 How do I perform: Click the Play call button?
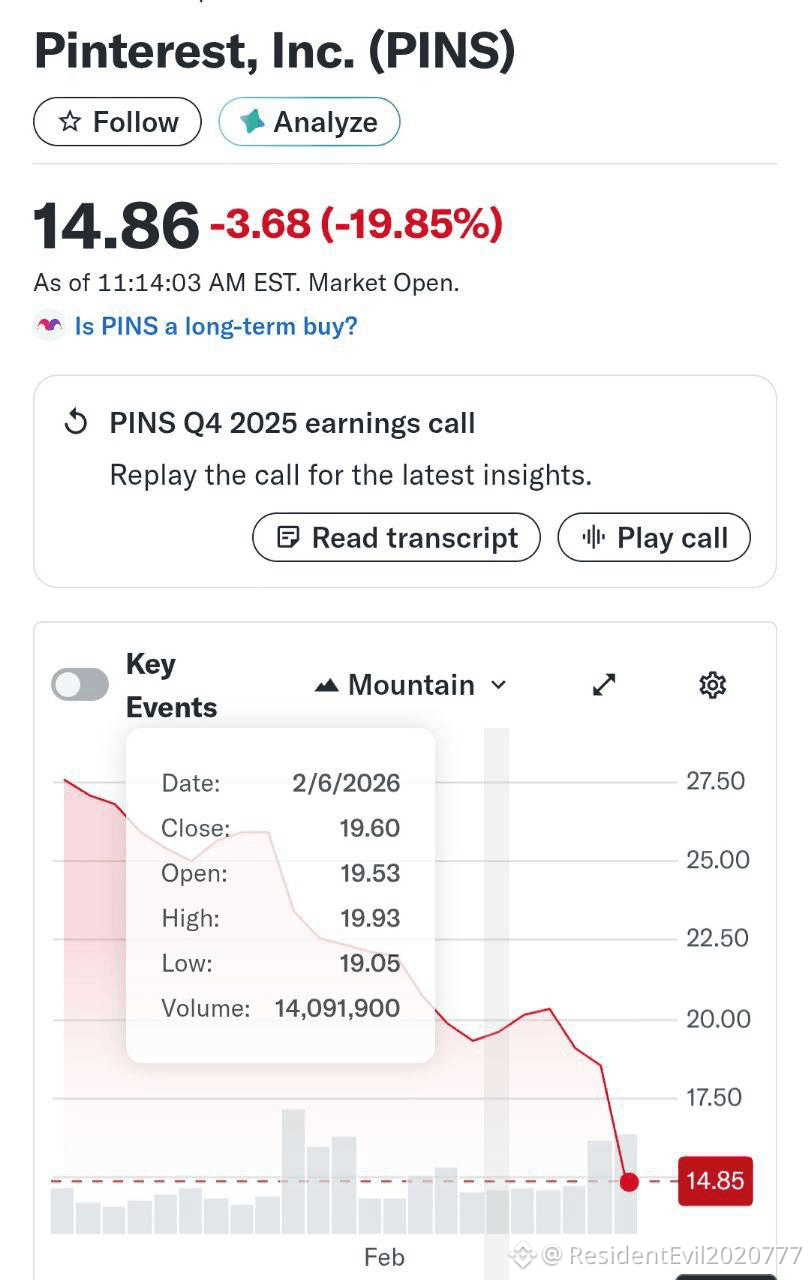coord(654,538)
